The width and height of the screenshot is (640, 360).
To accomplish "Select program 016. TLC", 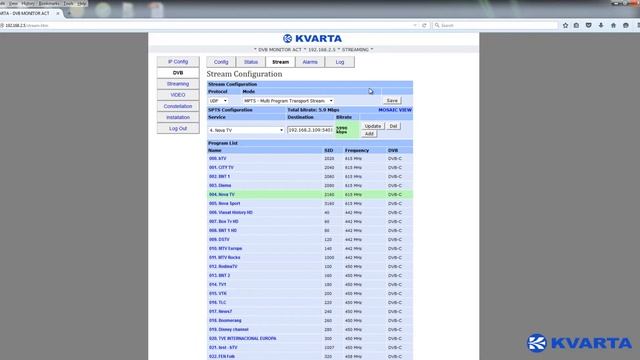I will point(217,302).
